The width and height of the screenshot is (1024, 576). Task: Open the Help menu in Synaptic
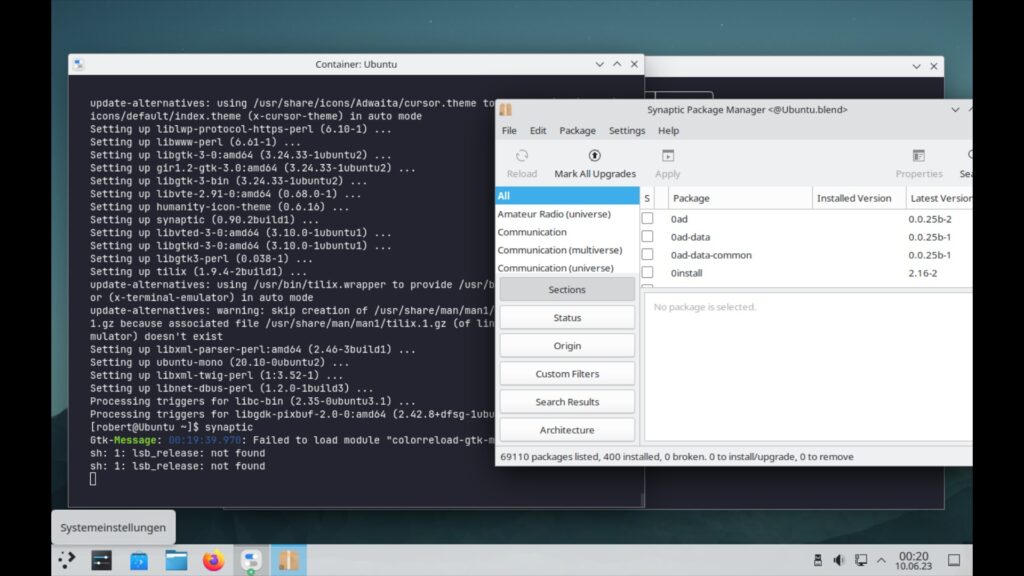click(668, 131)
